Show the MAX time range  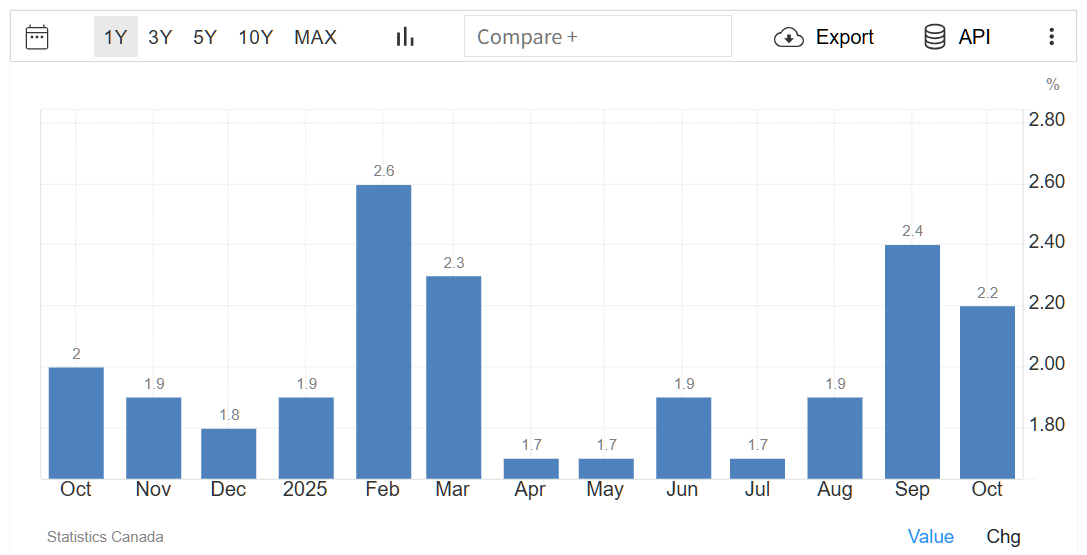[x=315, y=37]
